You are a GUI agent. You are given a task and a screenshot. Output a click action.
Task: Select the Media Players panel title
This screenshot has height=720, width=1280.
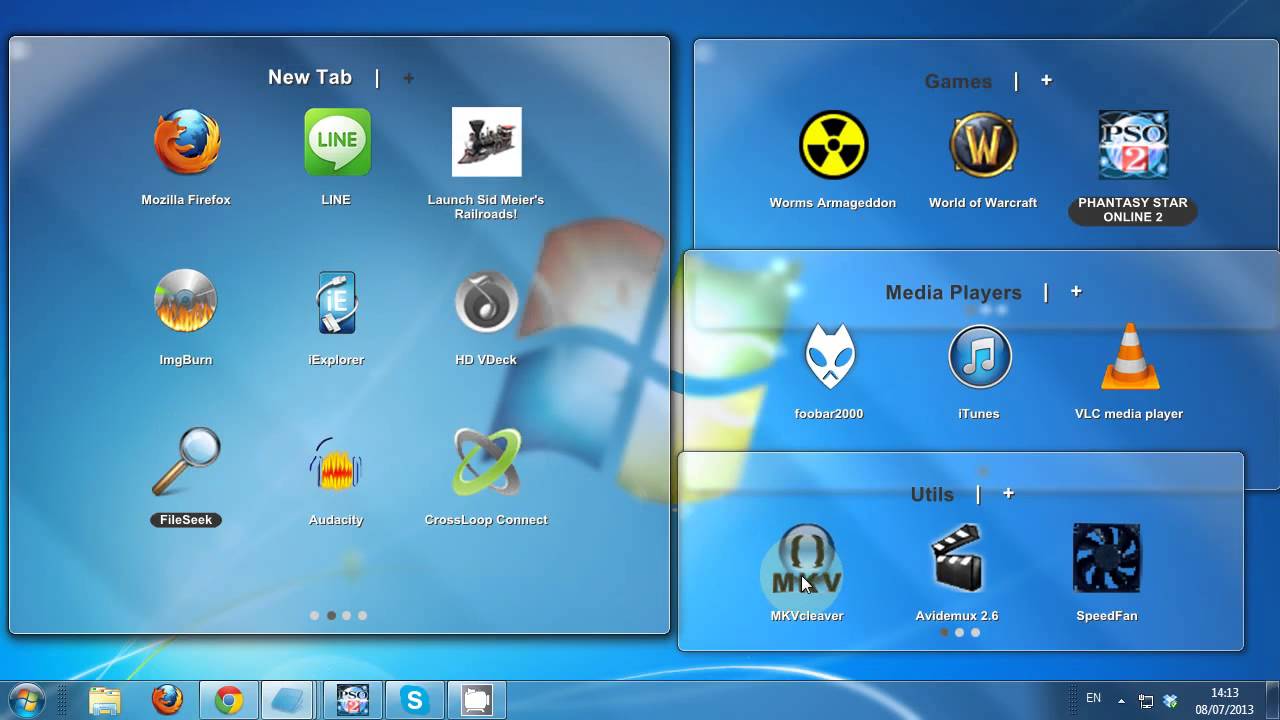[954, 292]
